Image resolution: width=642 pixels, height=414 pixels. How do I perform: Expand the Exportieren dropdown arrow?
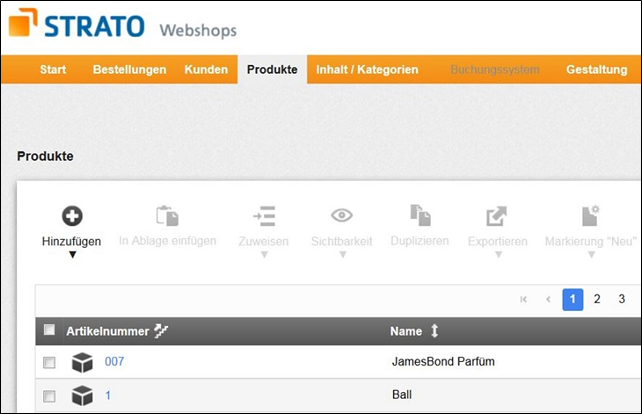(x=498, y=255)
